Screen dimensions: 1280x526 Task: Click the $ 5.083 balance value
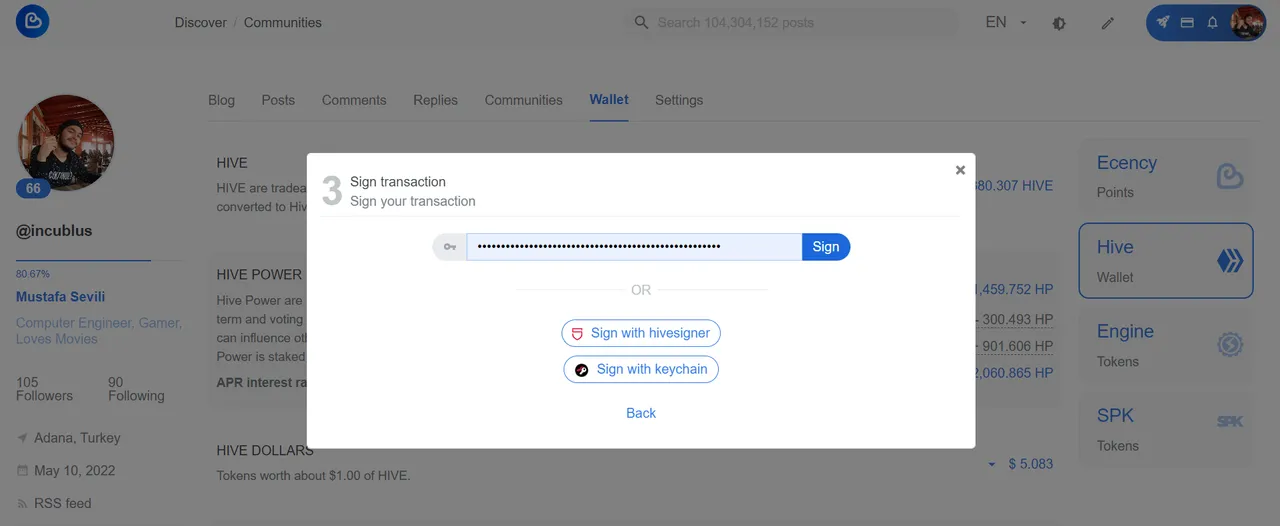1030,464
